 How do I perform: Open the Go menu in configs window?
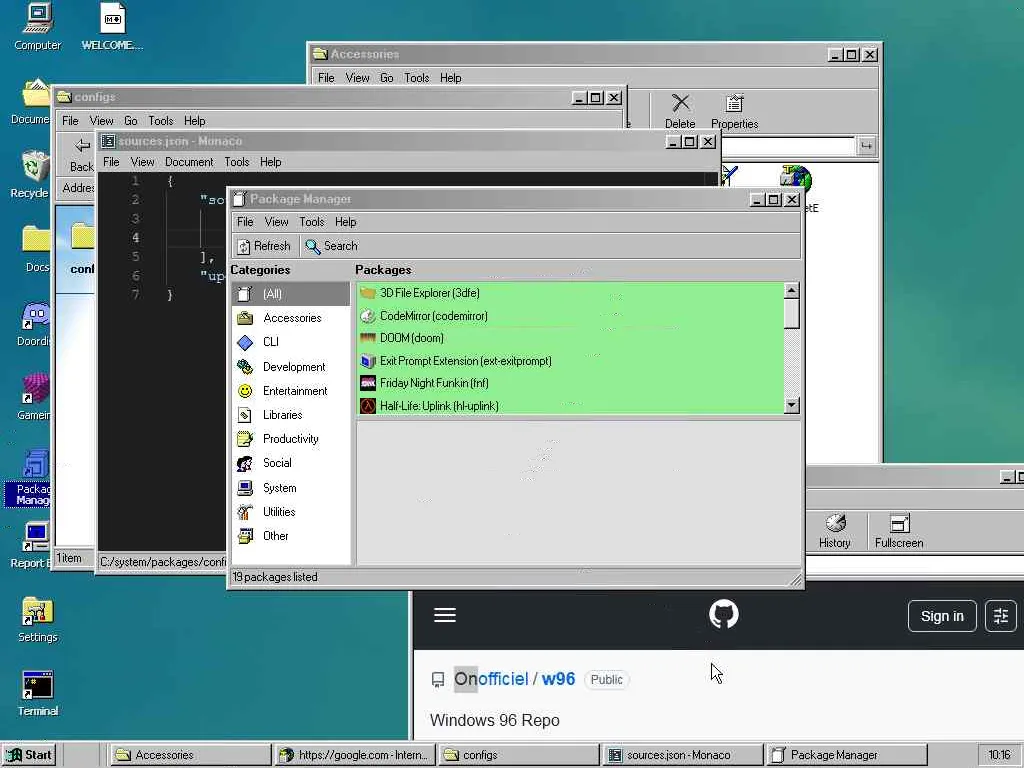(131, 121)
